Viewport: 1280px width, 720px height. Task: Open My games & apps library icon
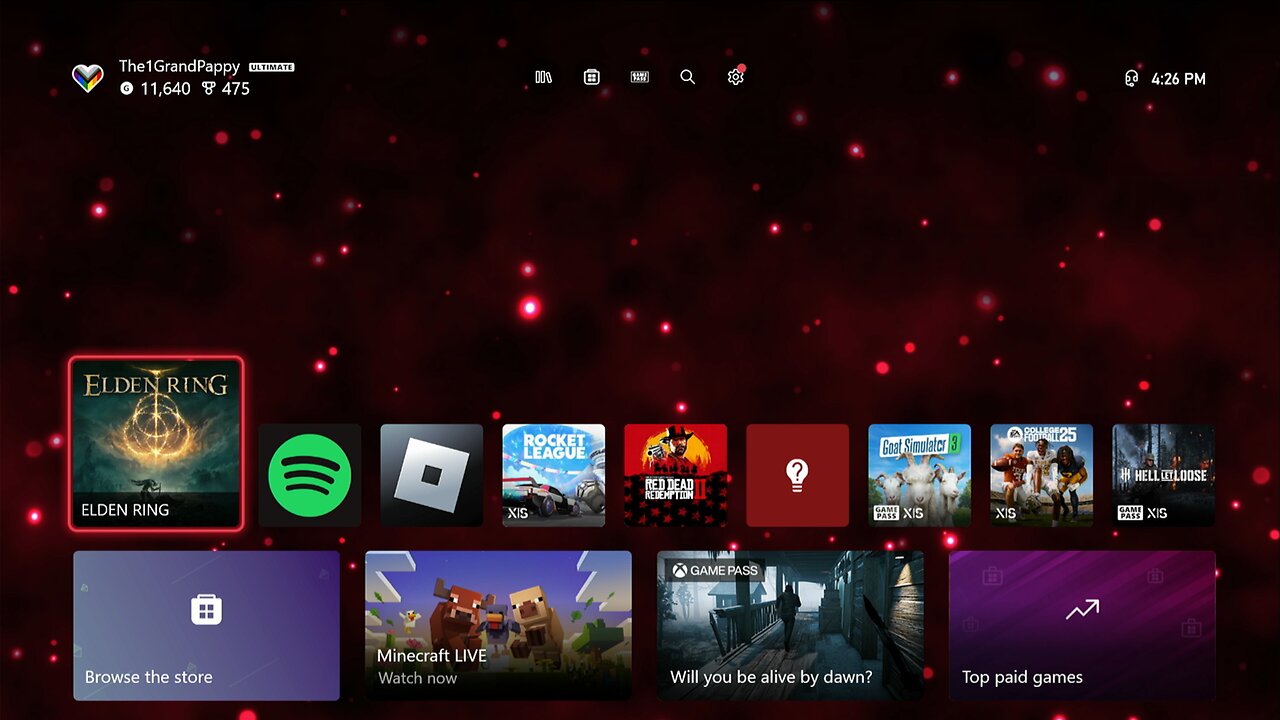pos(543,77)
